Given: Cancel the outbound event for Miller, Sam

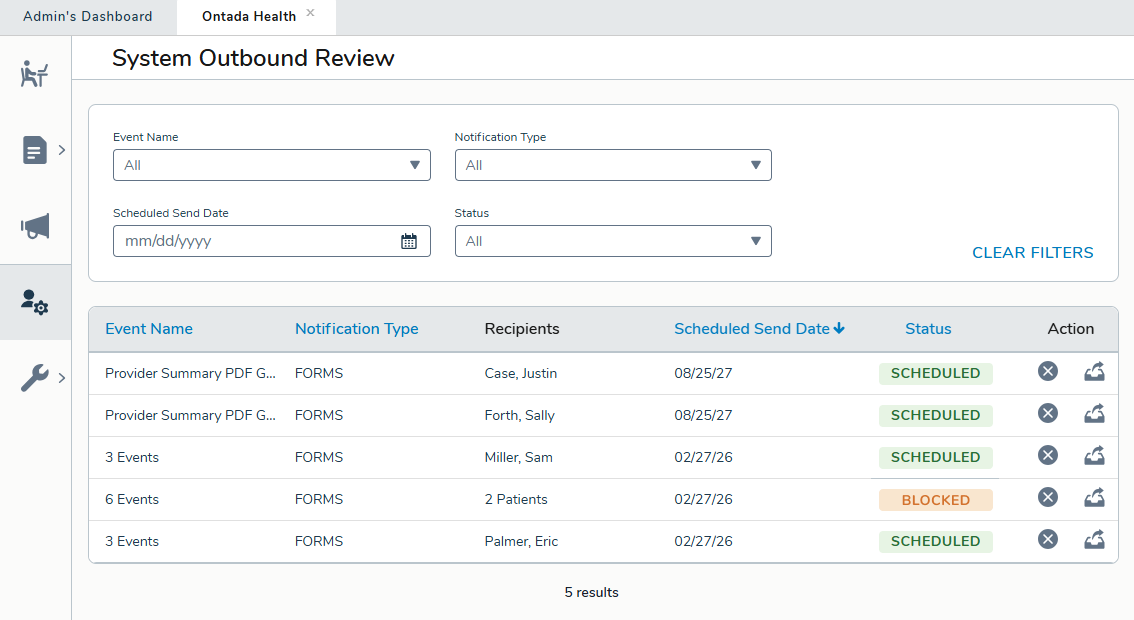Looking at the screenshot, I should pyautogui.click(x=1047, y=455).
